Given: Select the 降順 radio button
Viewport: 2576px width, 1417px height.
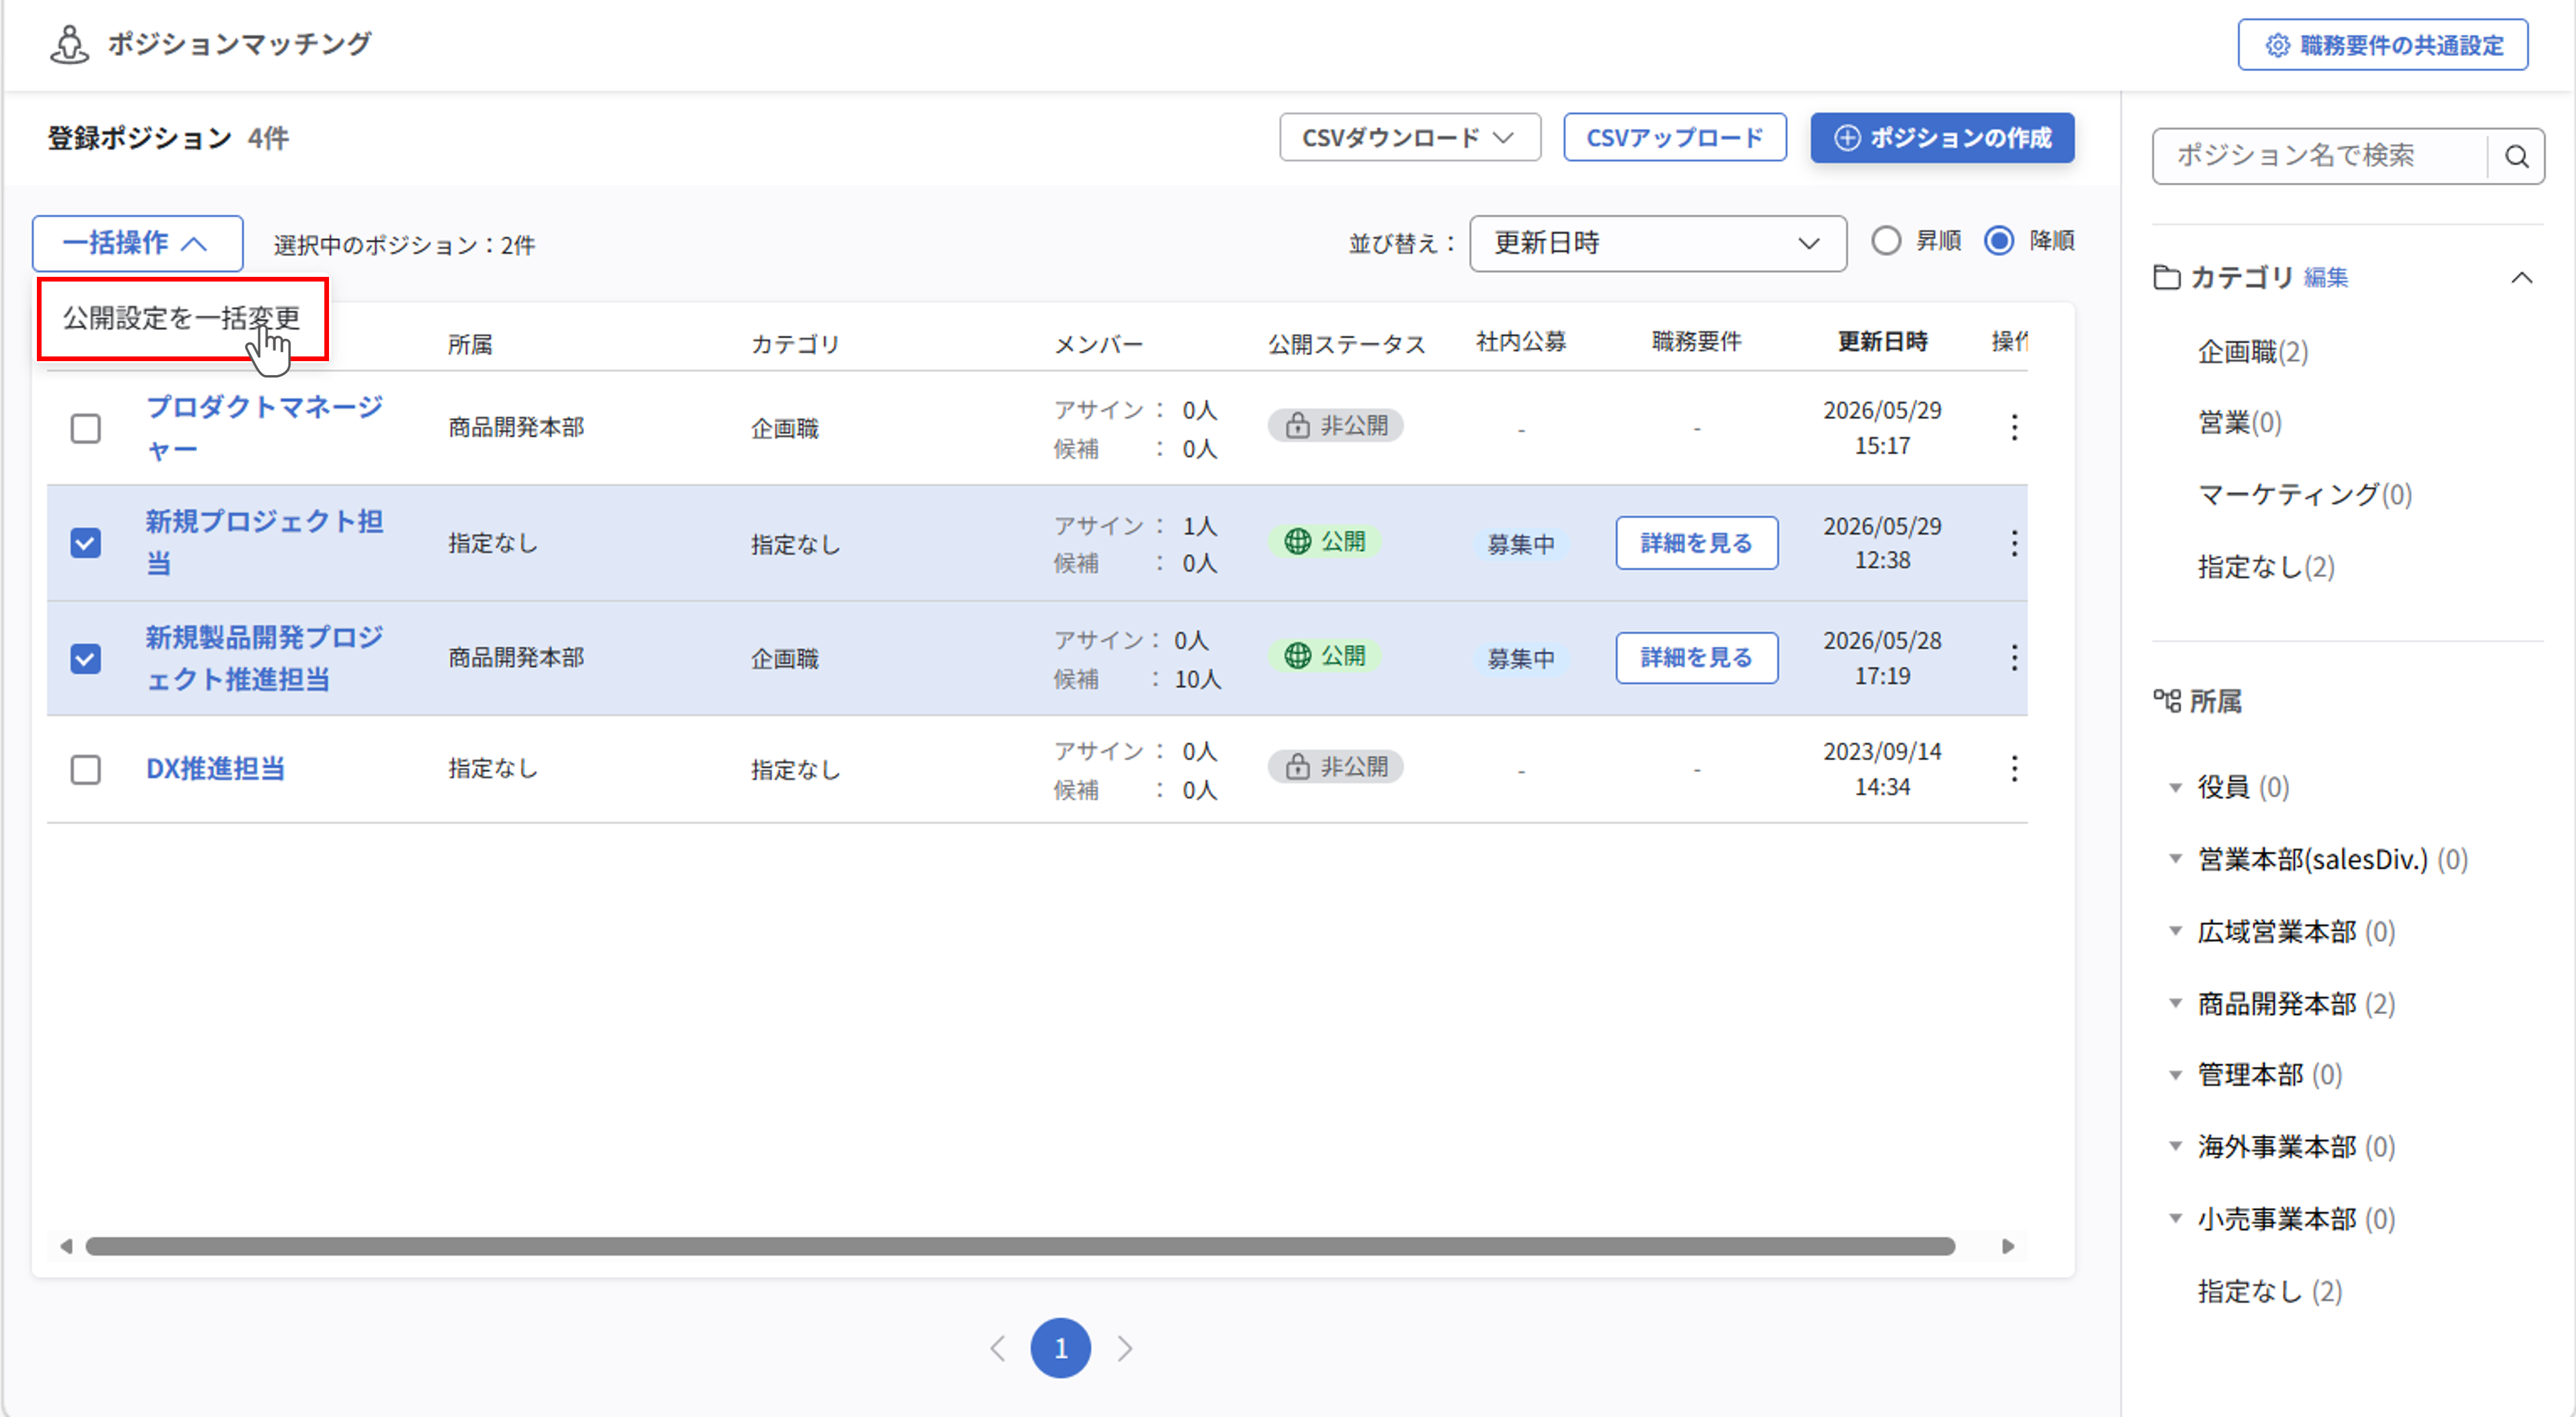Looking at the screenshot, I should pyautogui.click(x=1999, y=241).
